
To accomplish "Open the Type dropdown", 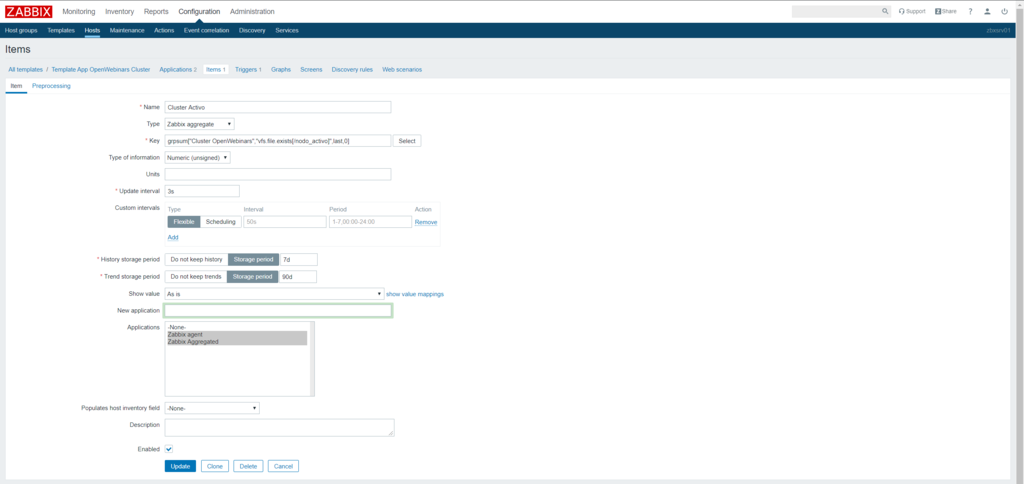I will [x=200, y=124].
